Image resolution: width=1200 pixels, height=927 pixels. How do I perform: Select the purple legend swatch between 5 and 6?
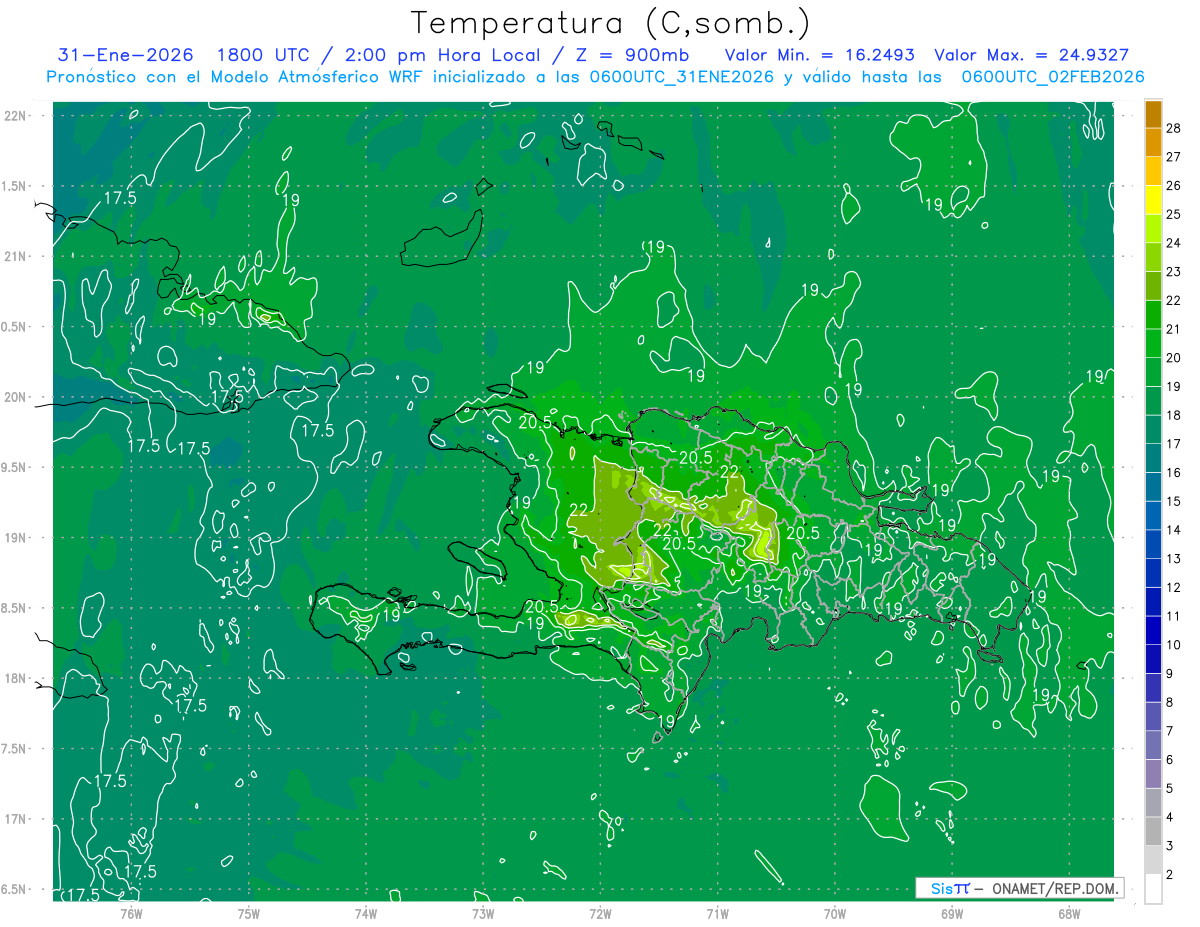[x=1153, y=775]
